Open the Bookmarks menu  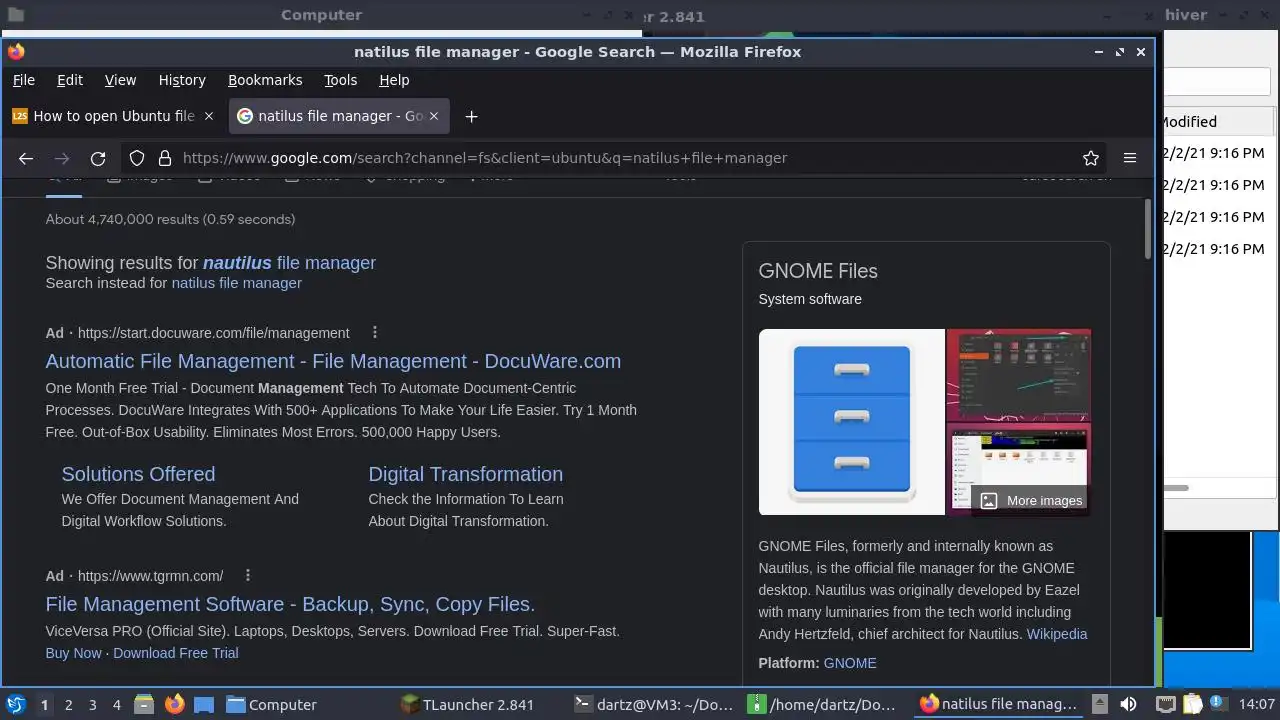(x=265, y=80)
